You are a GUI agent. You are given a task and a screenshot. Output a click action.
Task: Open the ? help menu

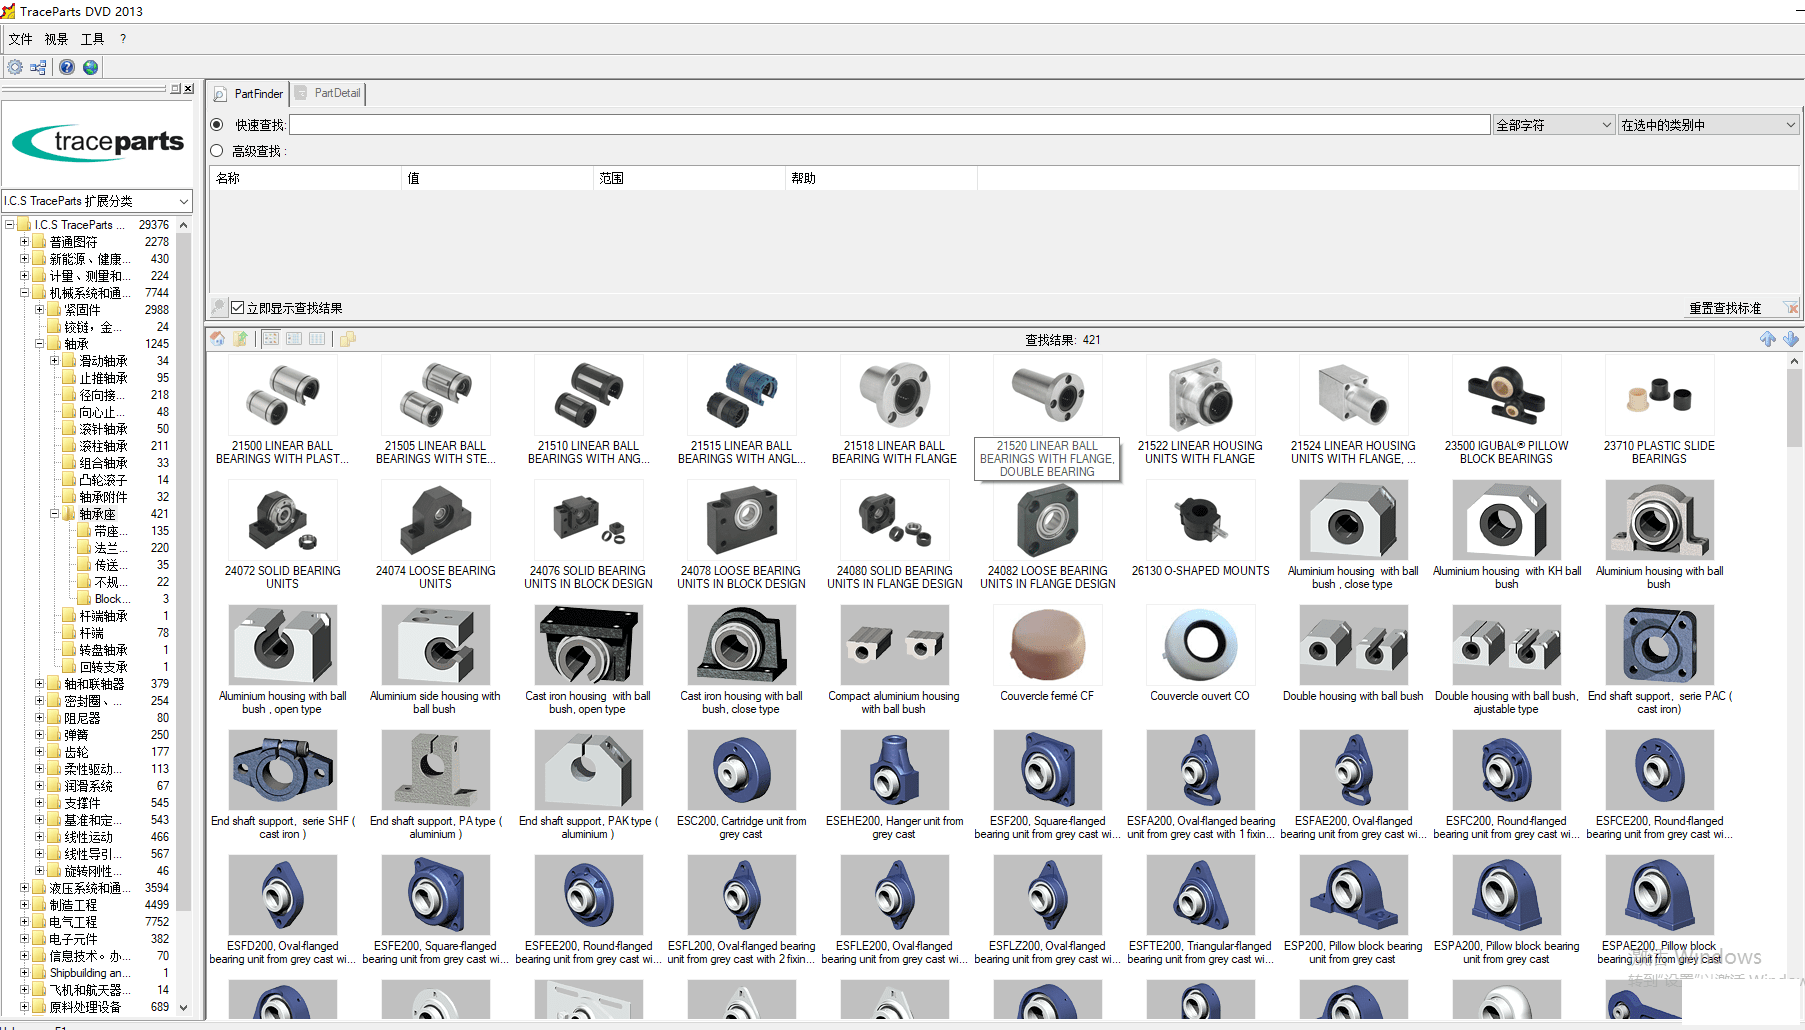[123, 39]
